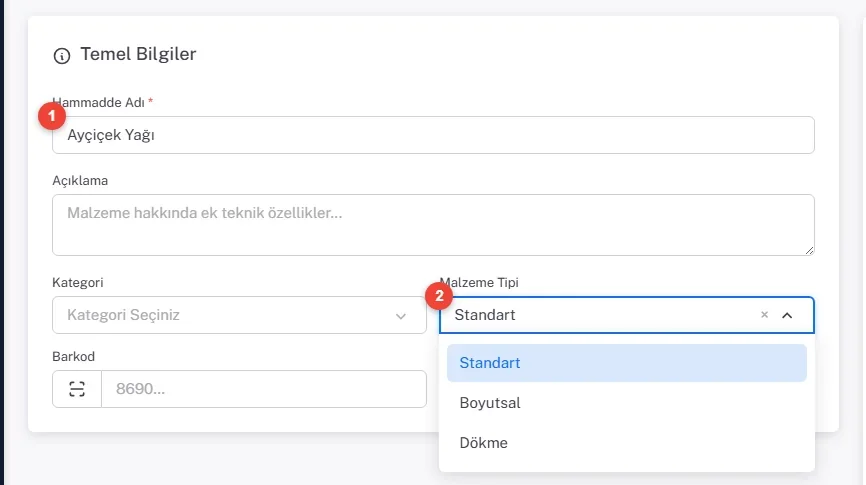Click the Açıklama label

coord(80,181)
